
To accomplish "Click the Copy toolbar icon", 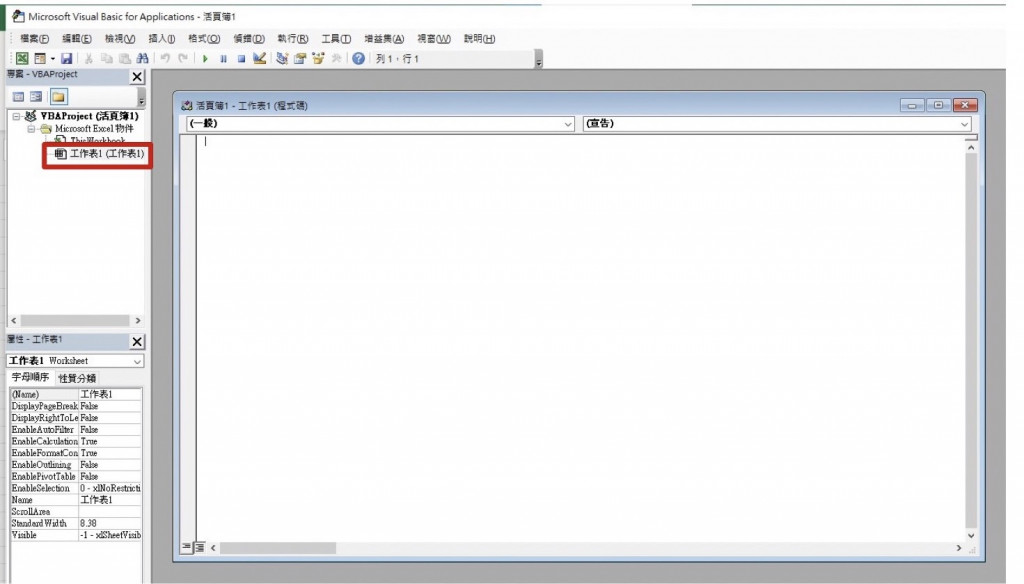I will click(x=106, y=59).
